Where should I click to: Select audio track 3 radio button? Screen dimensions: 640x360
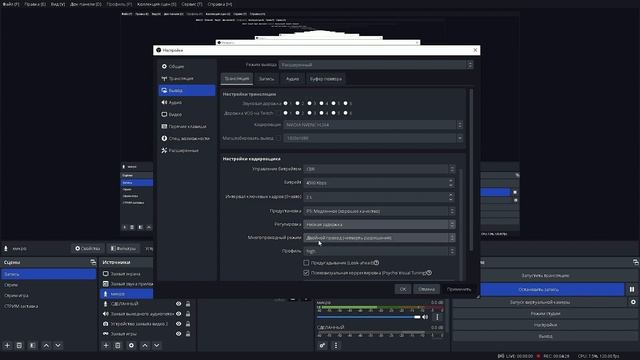[x=309, y=103]
